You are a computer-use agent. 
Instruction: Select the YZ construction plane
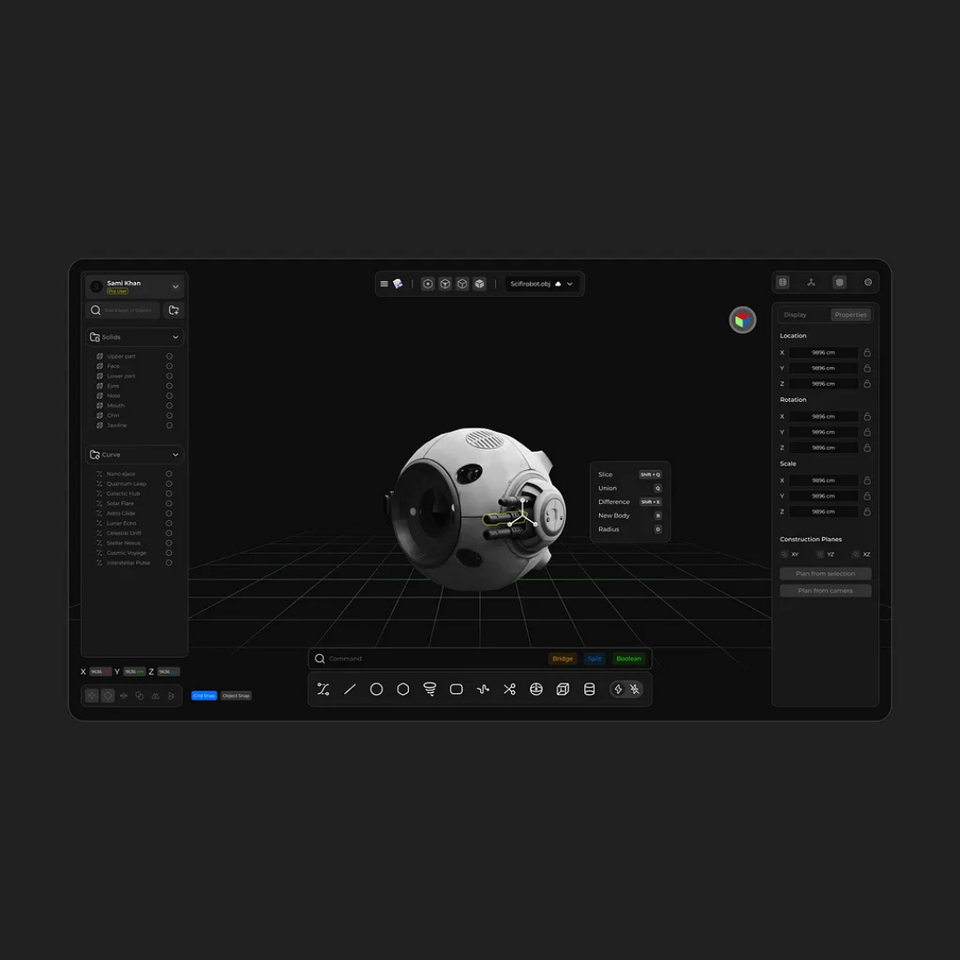tap(825, 554)
